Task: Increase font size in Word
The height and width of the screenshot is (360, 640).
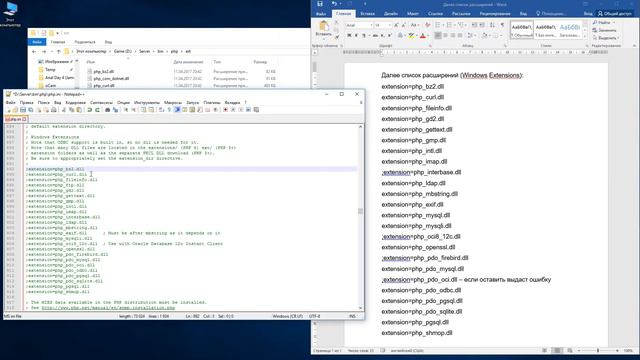Action: [x=396, y=25]
